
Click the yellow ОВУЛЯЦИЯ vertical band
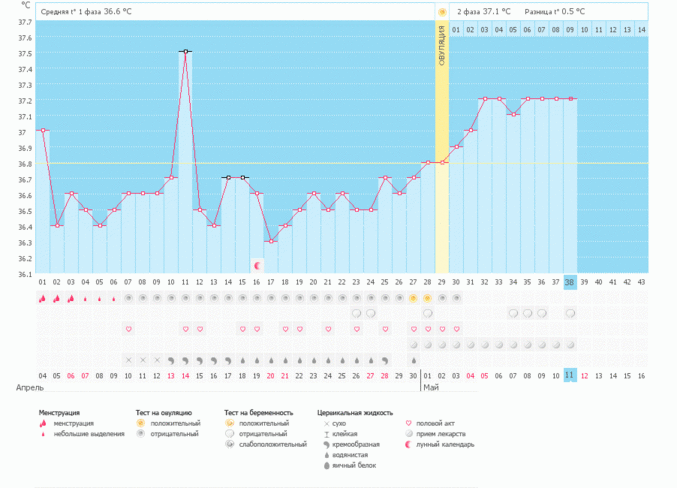[442, 150]
